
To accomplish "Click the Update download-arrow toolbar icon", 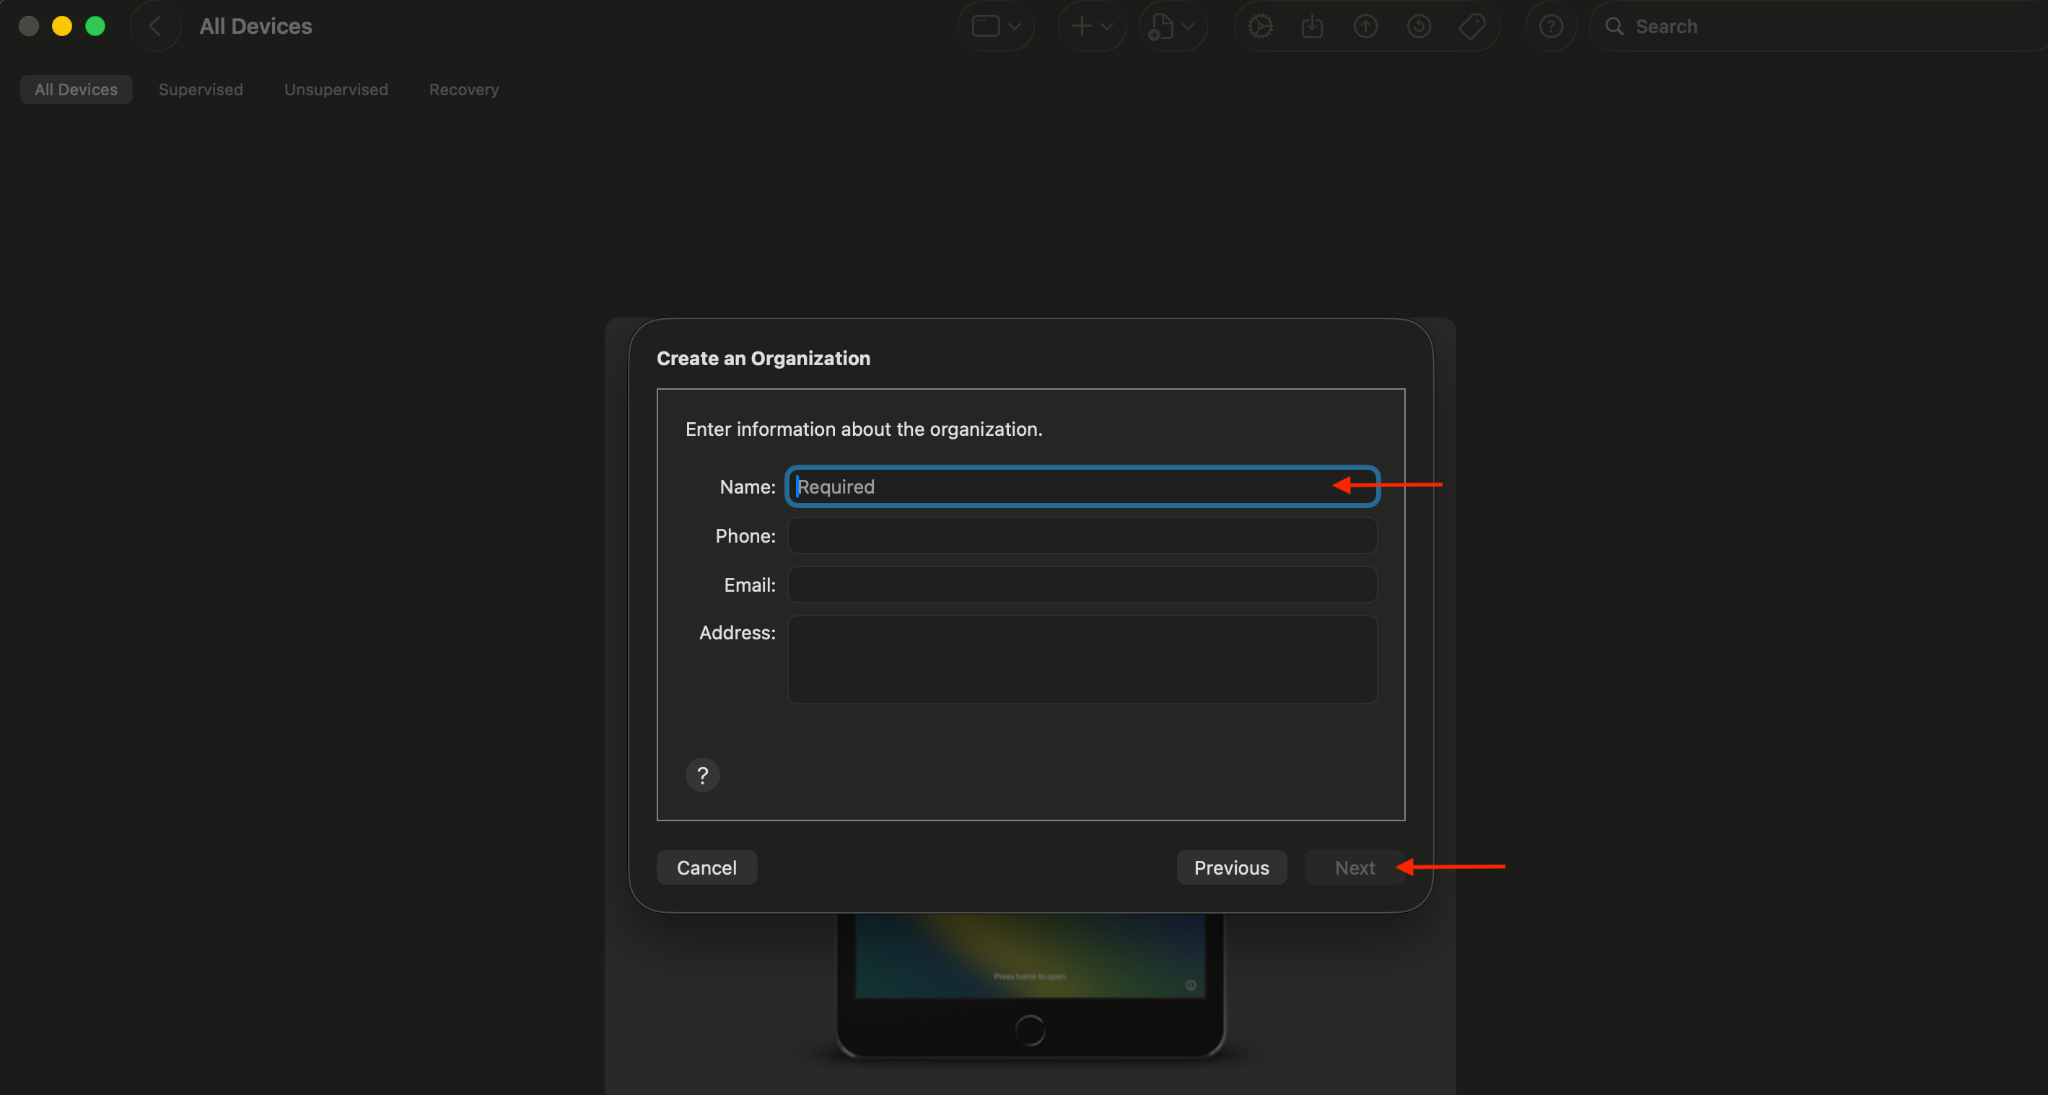I will pyautogui.click(x=1313, y=27).
